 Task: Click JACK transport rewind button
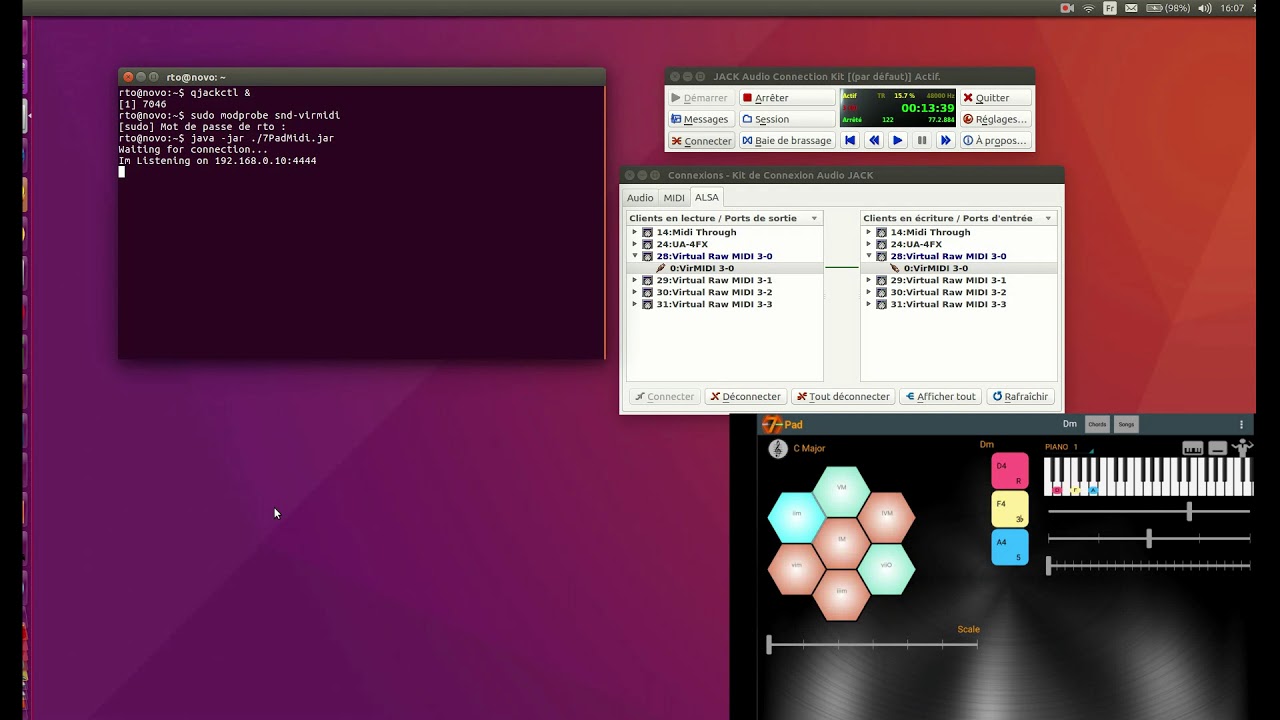tap(874, 141)
